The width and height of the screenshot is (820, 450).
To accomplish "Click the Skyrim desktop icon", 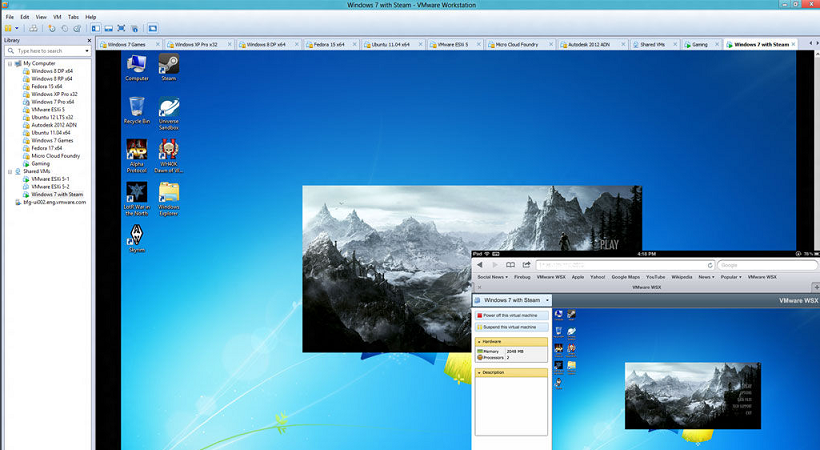I will 136,239.
